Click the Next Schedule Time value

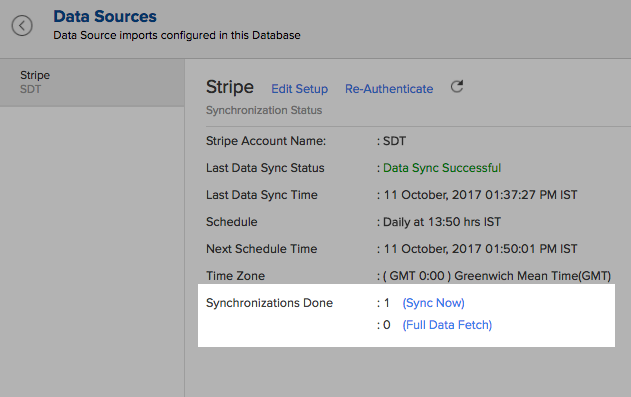pyautogui.click(x=480, y=249)
